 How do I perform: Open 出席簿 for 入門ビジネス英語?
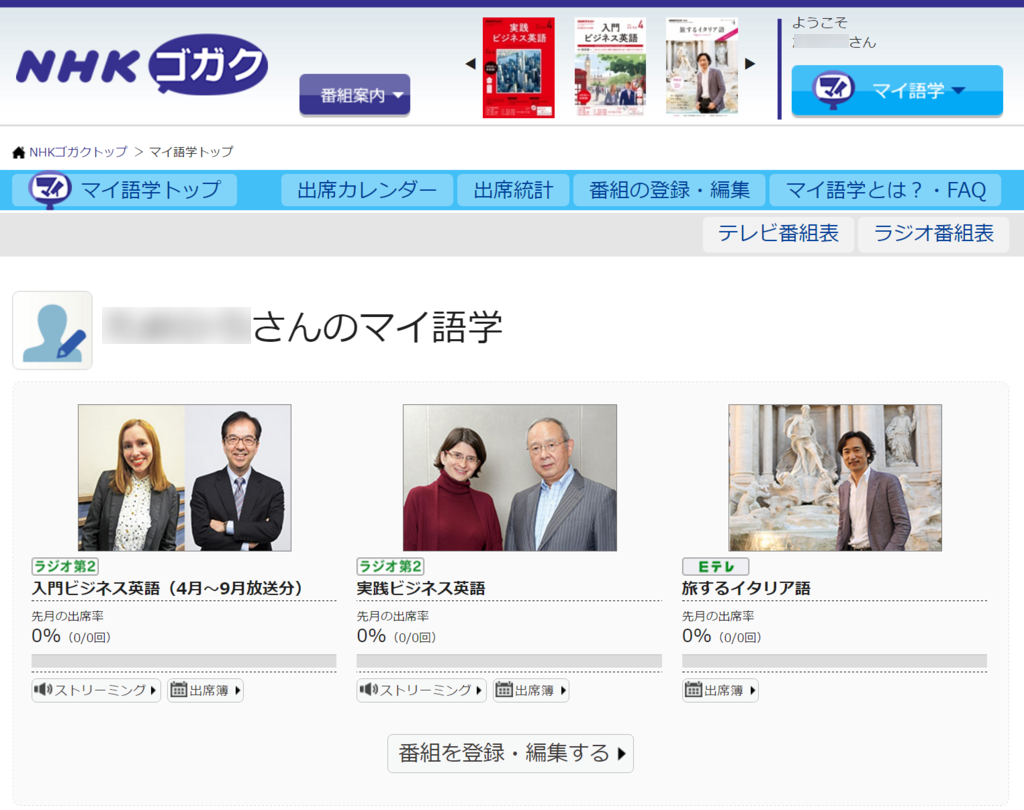click(206, 690)
